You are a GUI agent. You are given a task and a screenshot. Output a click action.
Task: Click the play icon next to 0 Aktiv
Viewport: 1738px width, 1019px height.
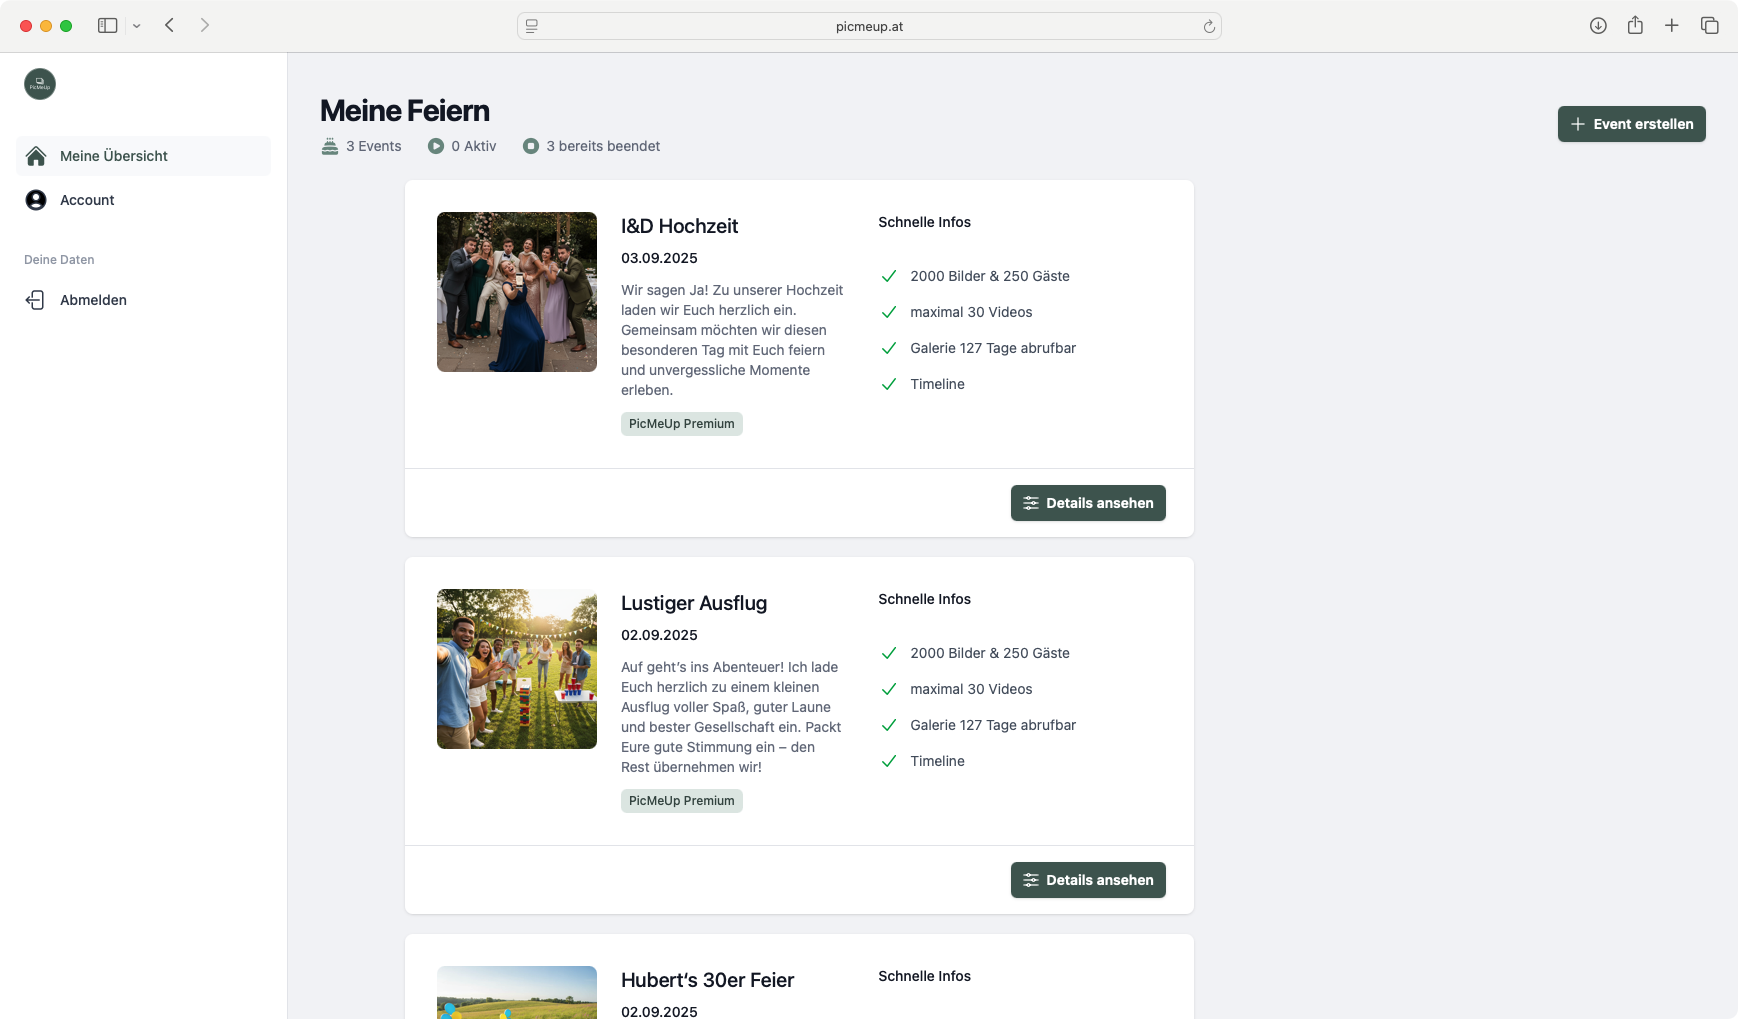[x=436, y=146]
